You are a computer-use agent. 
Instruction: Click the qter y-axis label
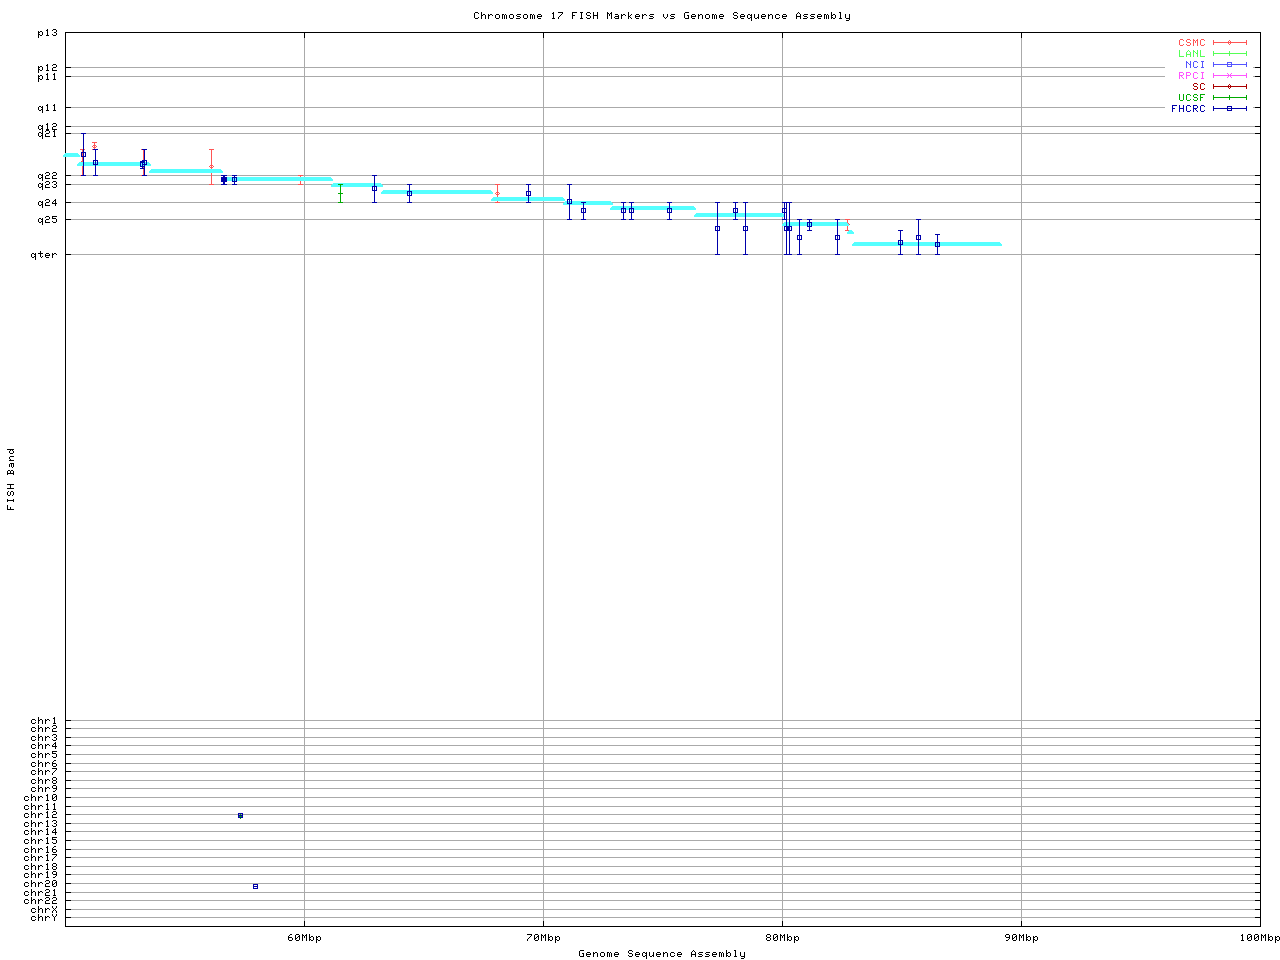(x=46, y=254)
